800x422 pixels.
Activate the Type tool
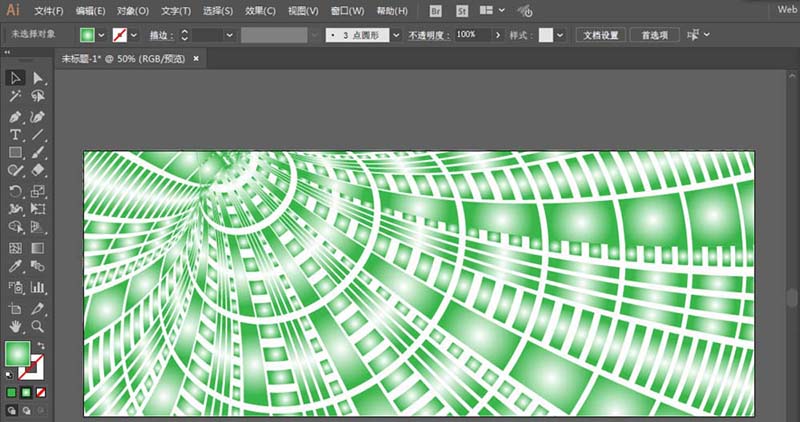(x=15, y=135)
